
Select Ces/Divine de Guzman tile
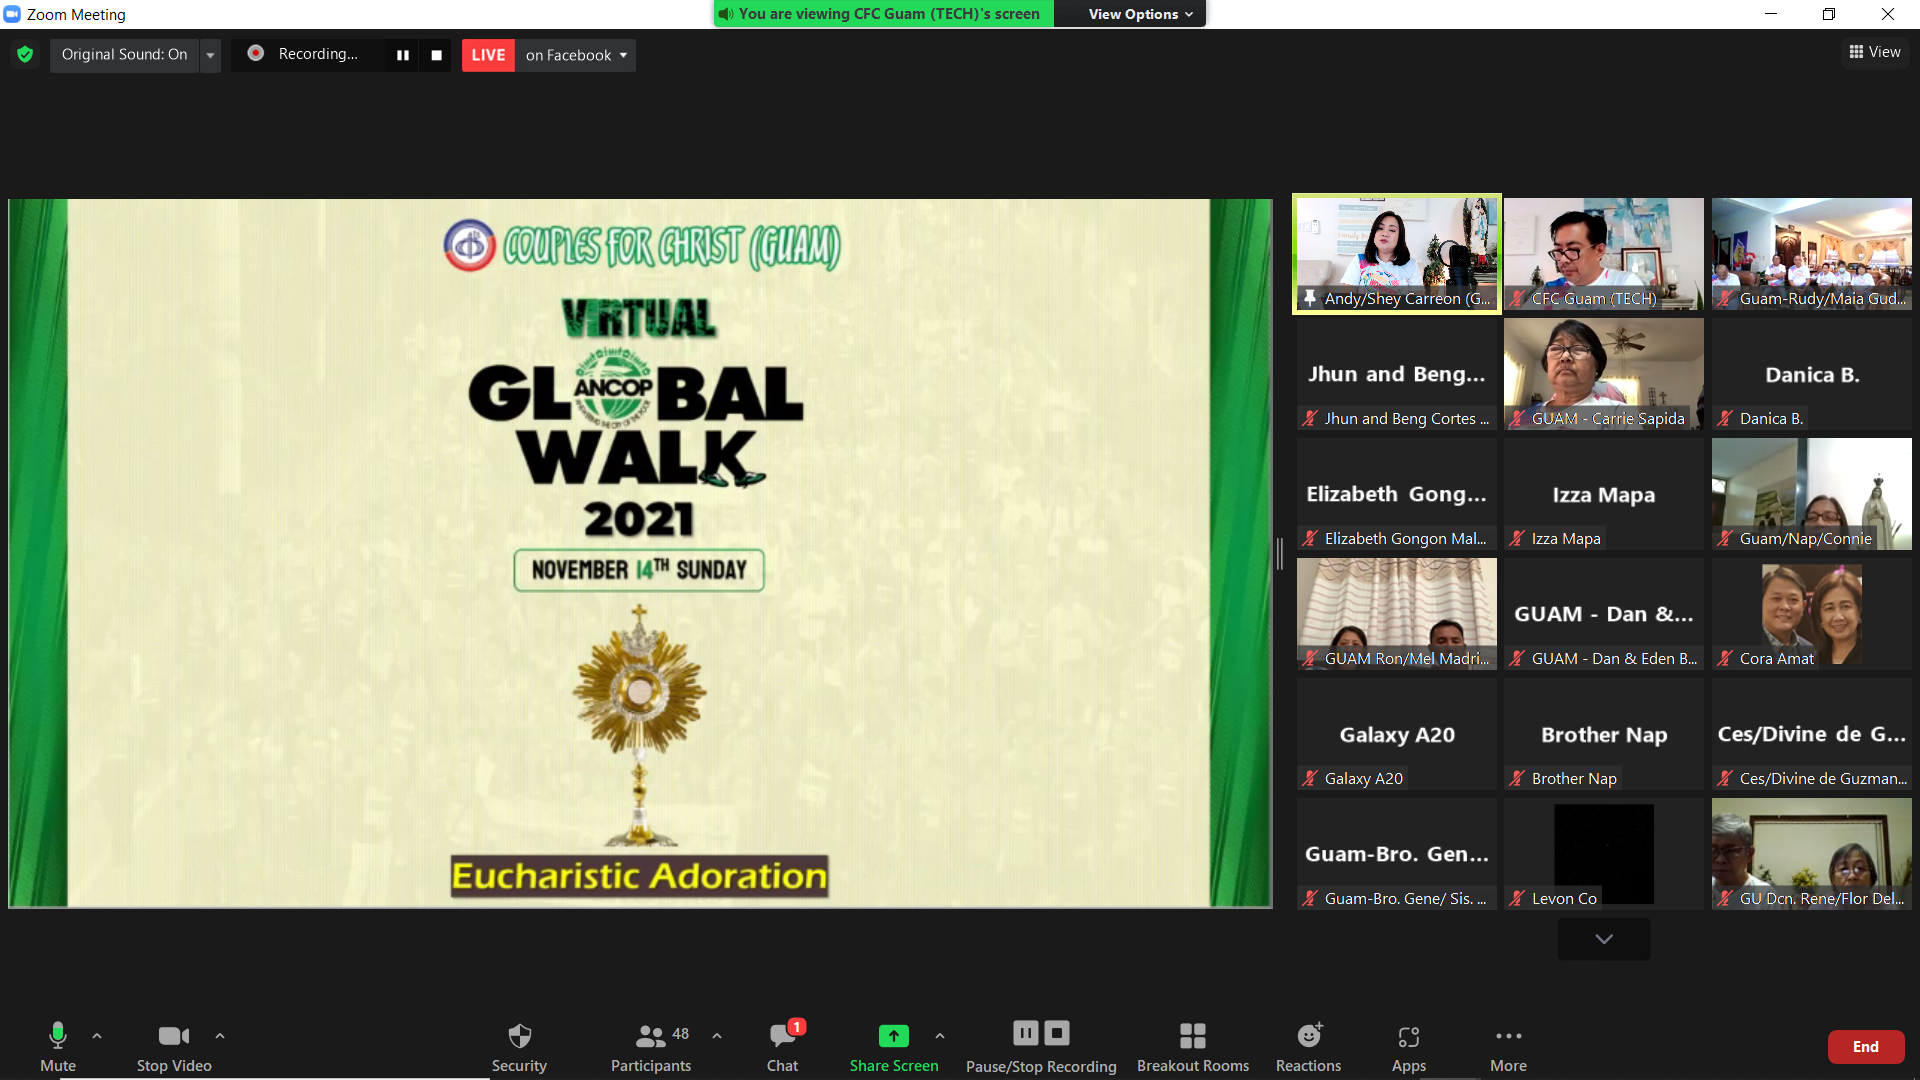pyautogui.click(x=1812, y=734)
